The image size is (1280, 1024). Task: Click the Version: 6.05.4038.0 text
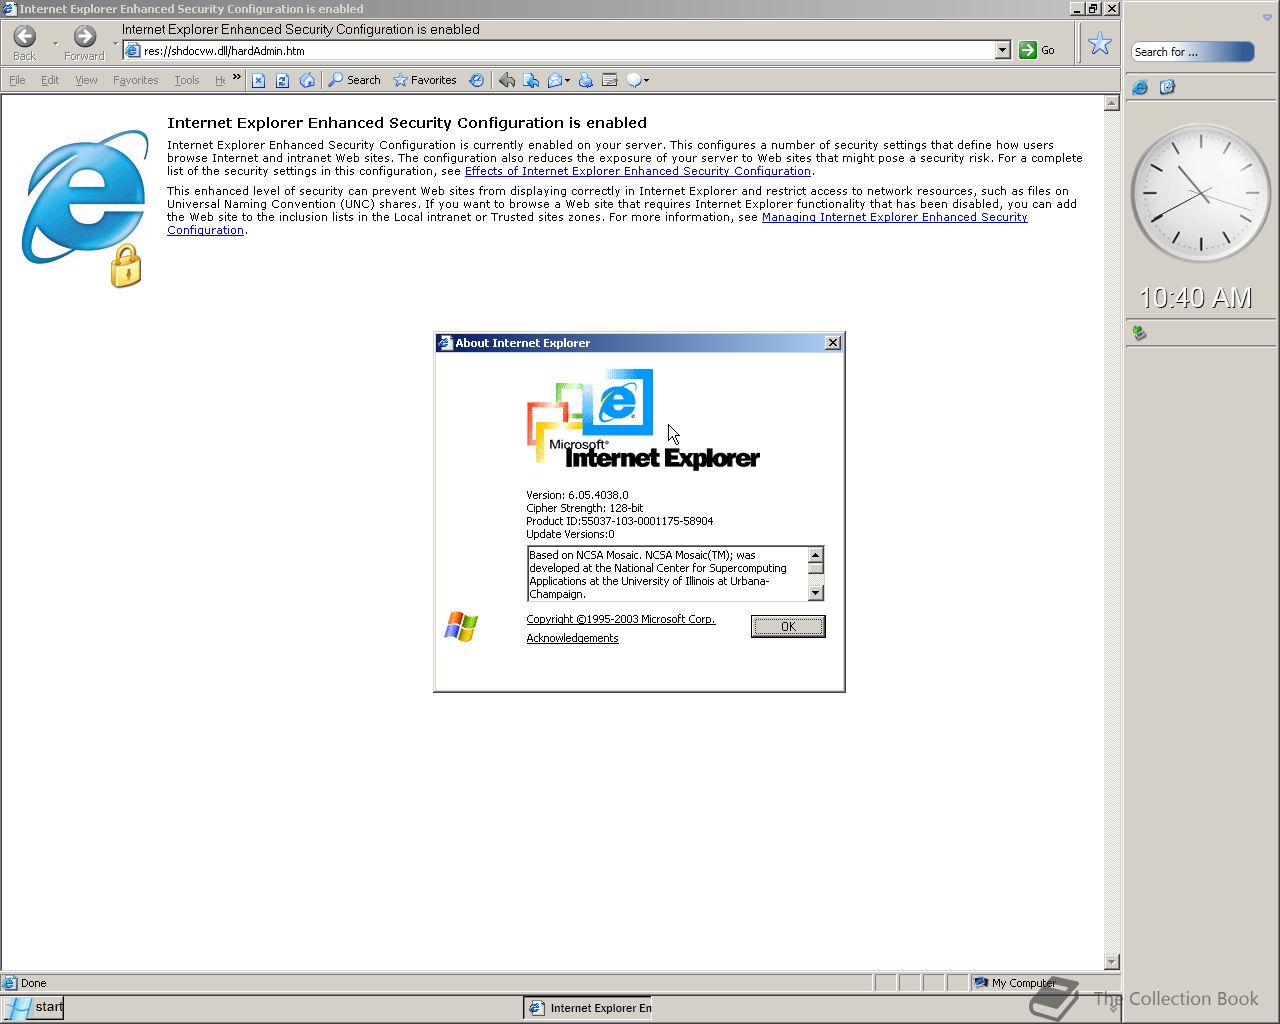click(577, 495)
